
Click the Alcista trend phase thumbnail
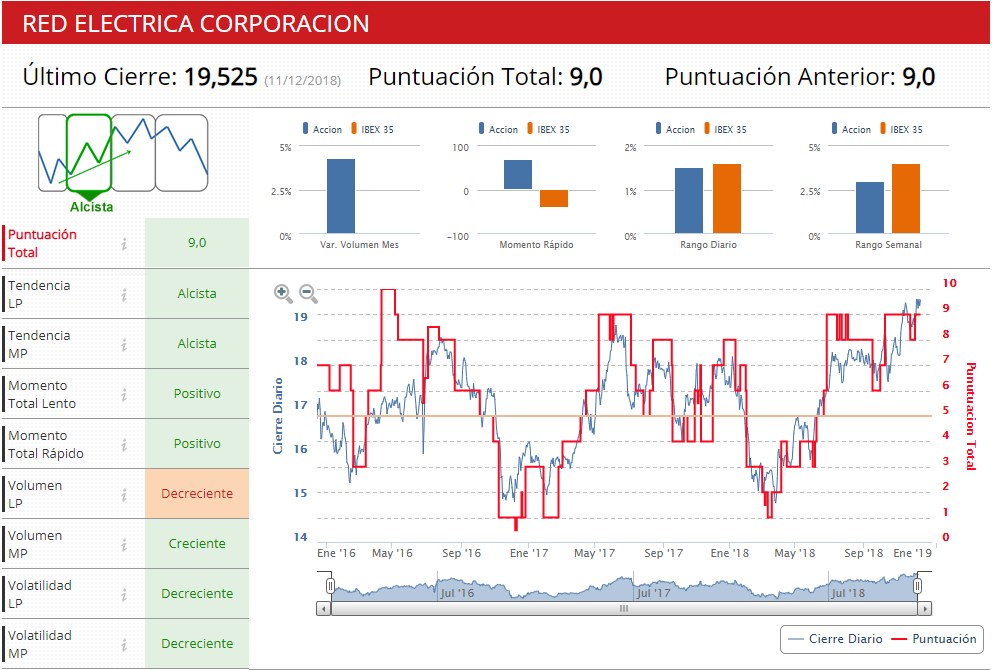coord(89,152)
